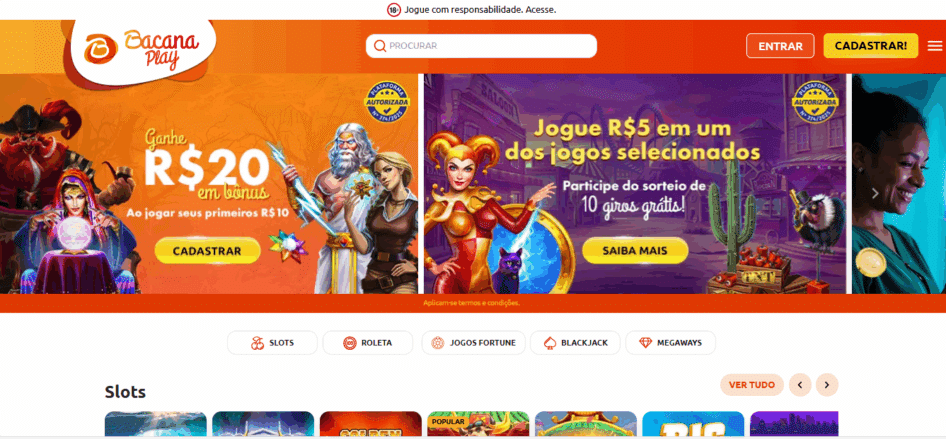946x439 pixels.
Task: Show next Slots games with right chevron
Action: (827, 385)
